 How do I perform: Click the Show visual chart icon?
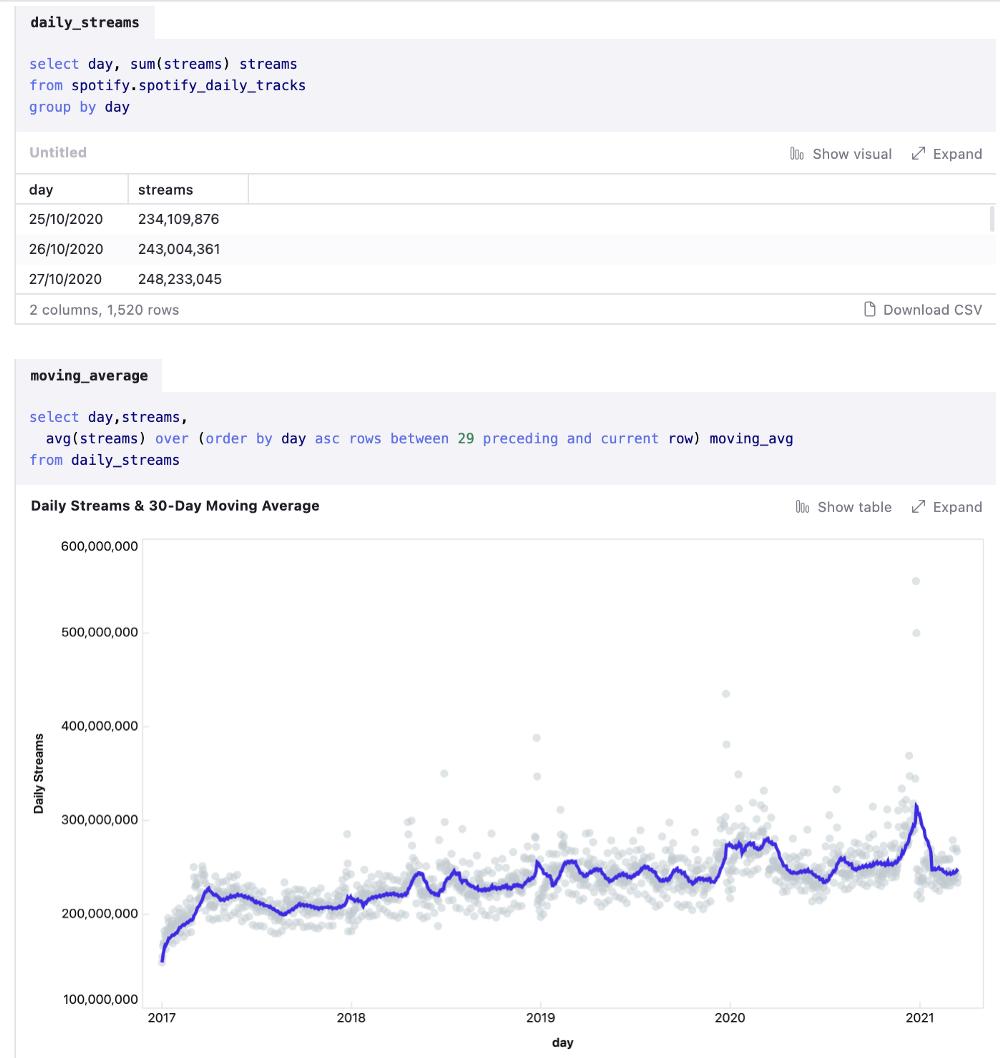[x=797, y=154]
